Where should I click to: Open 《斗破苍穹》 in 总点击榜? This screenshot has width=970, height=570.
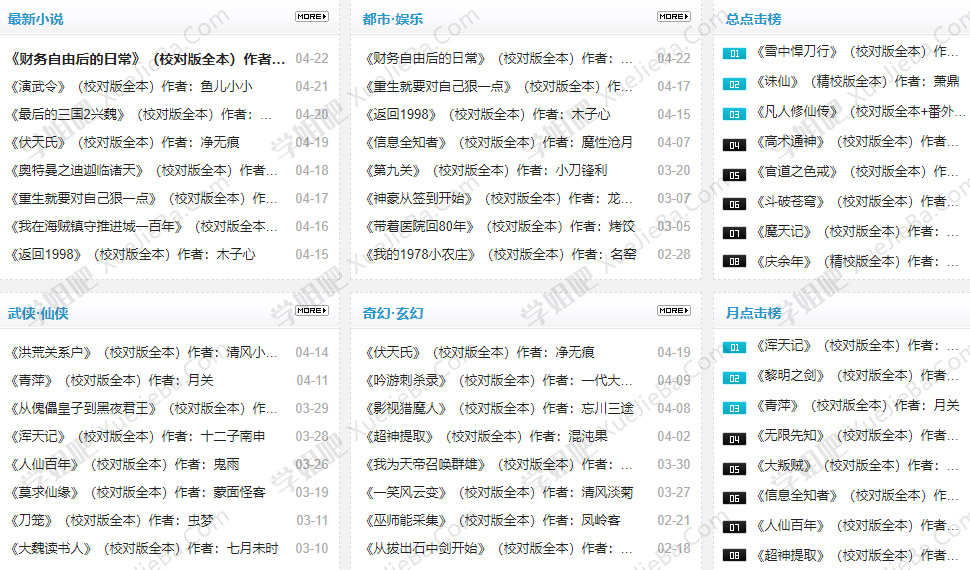coord(857,202)
